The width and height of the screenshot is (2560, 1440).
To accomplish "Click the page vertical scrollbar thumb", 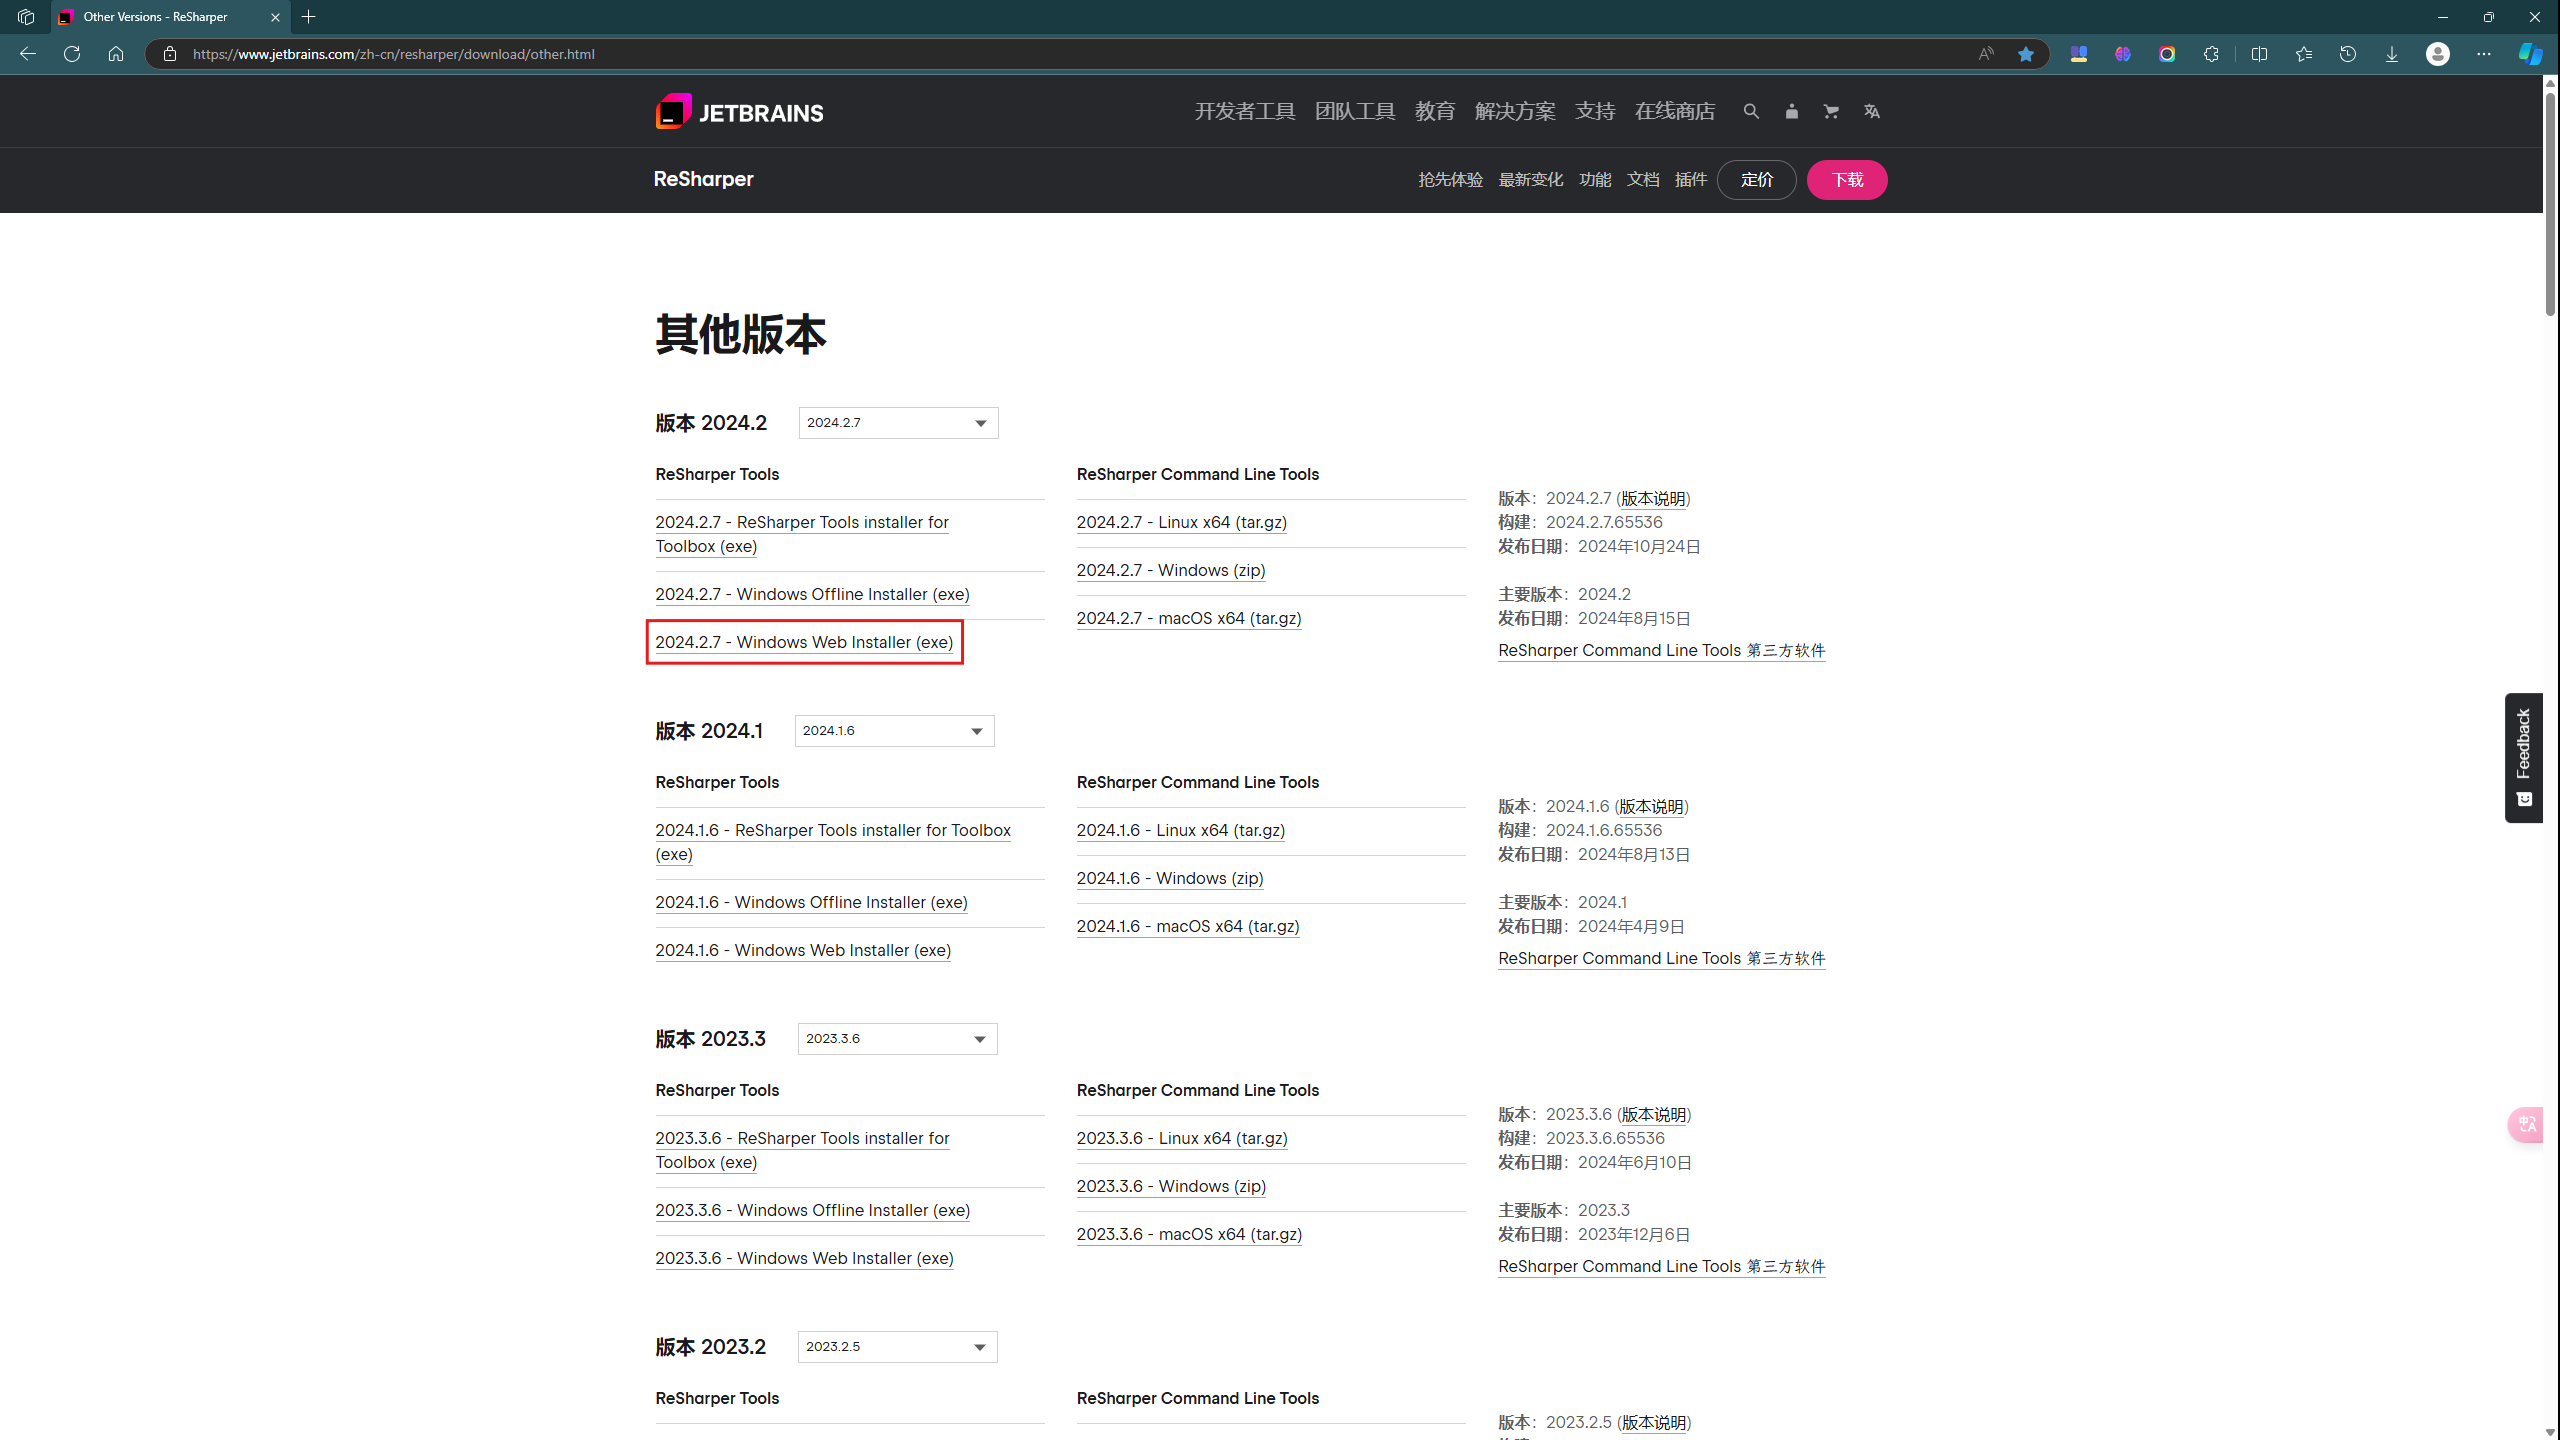I will tap(2550, 203).
